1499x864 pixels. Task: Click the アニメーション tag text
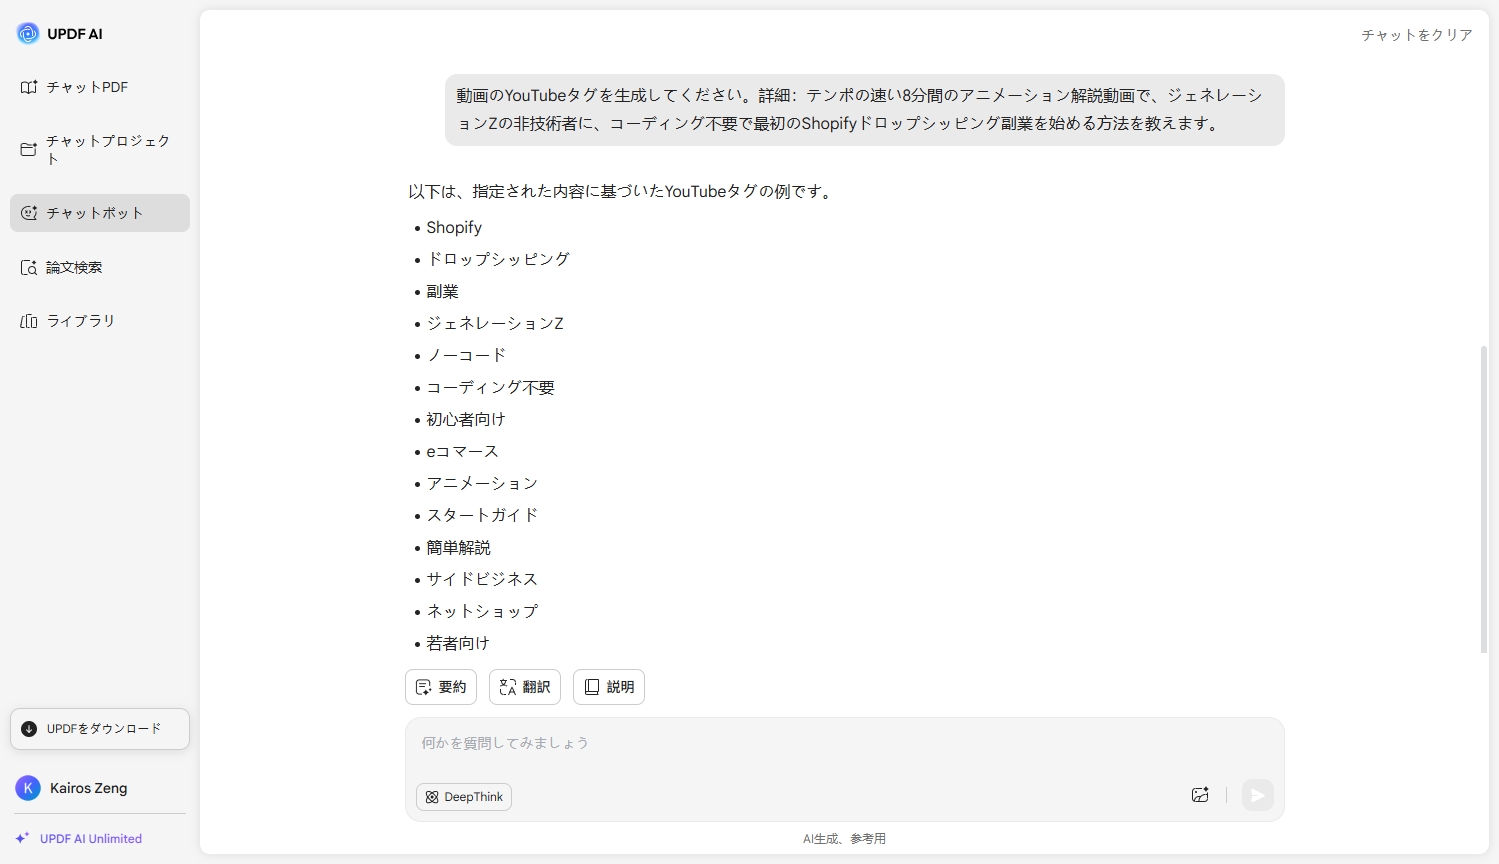tap(483, 483)
